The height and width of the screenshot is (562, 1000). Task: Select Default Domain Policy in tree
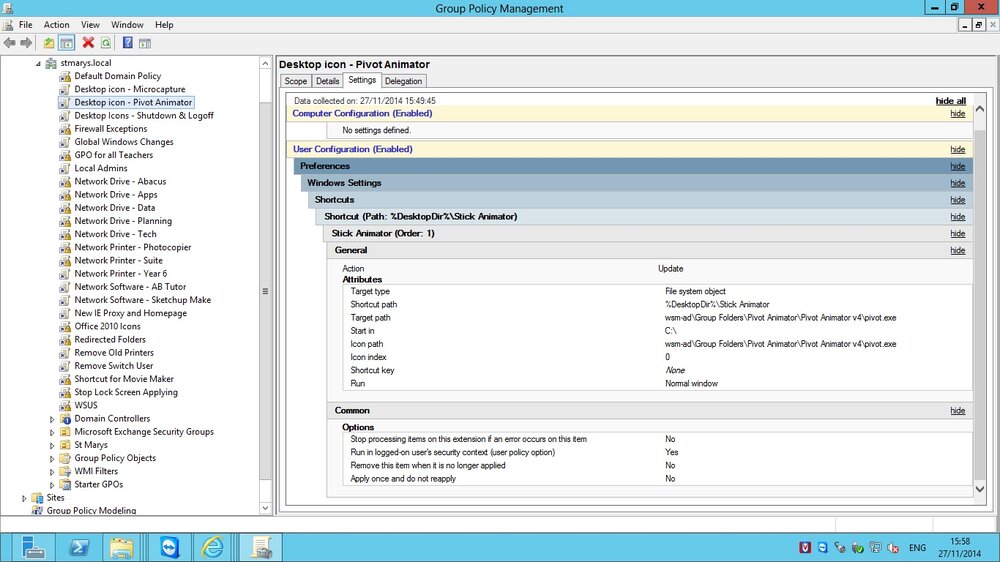click(x=117, y=76)
